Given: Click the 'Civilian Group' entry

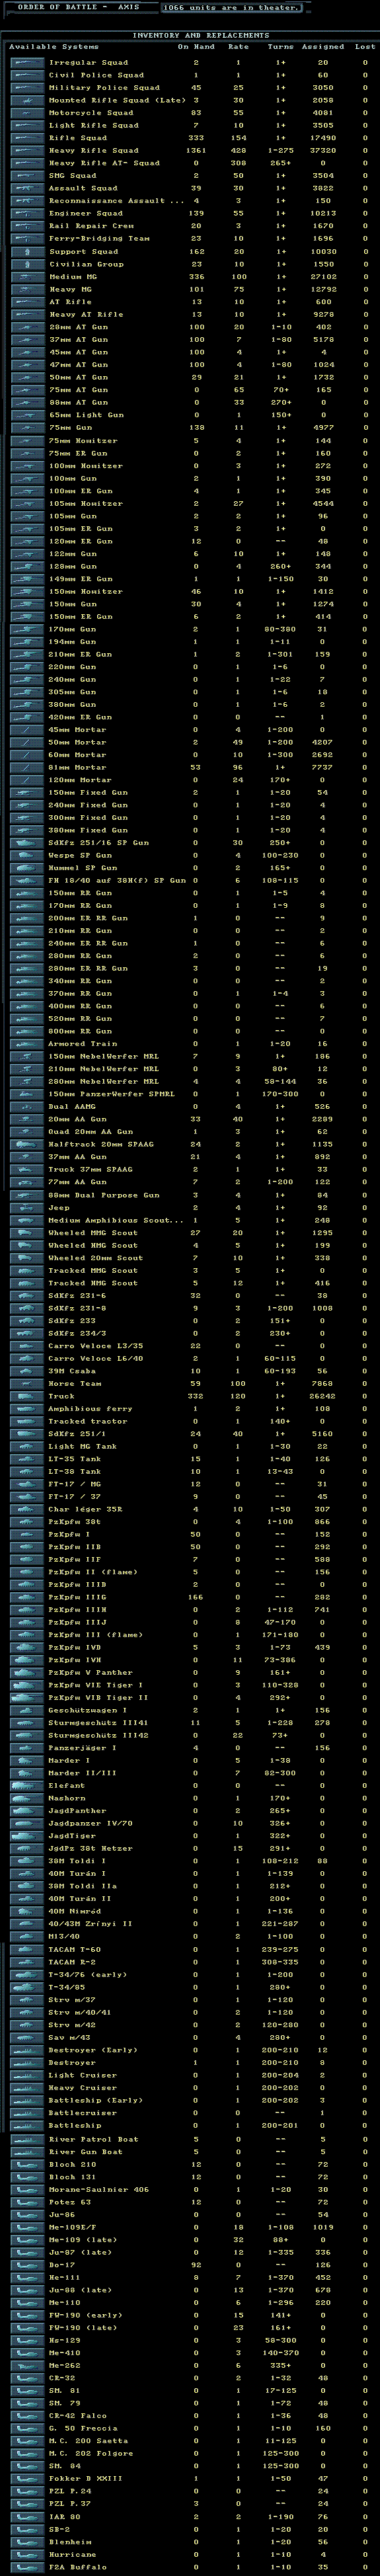Looking at the screenshot, I should [86, 264].
